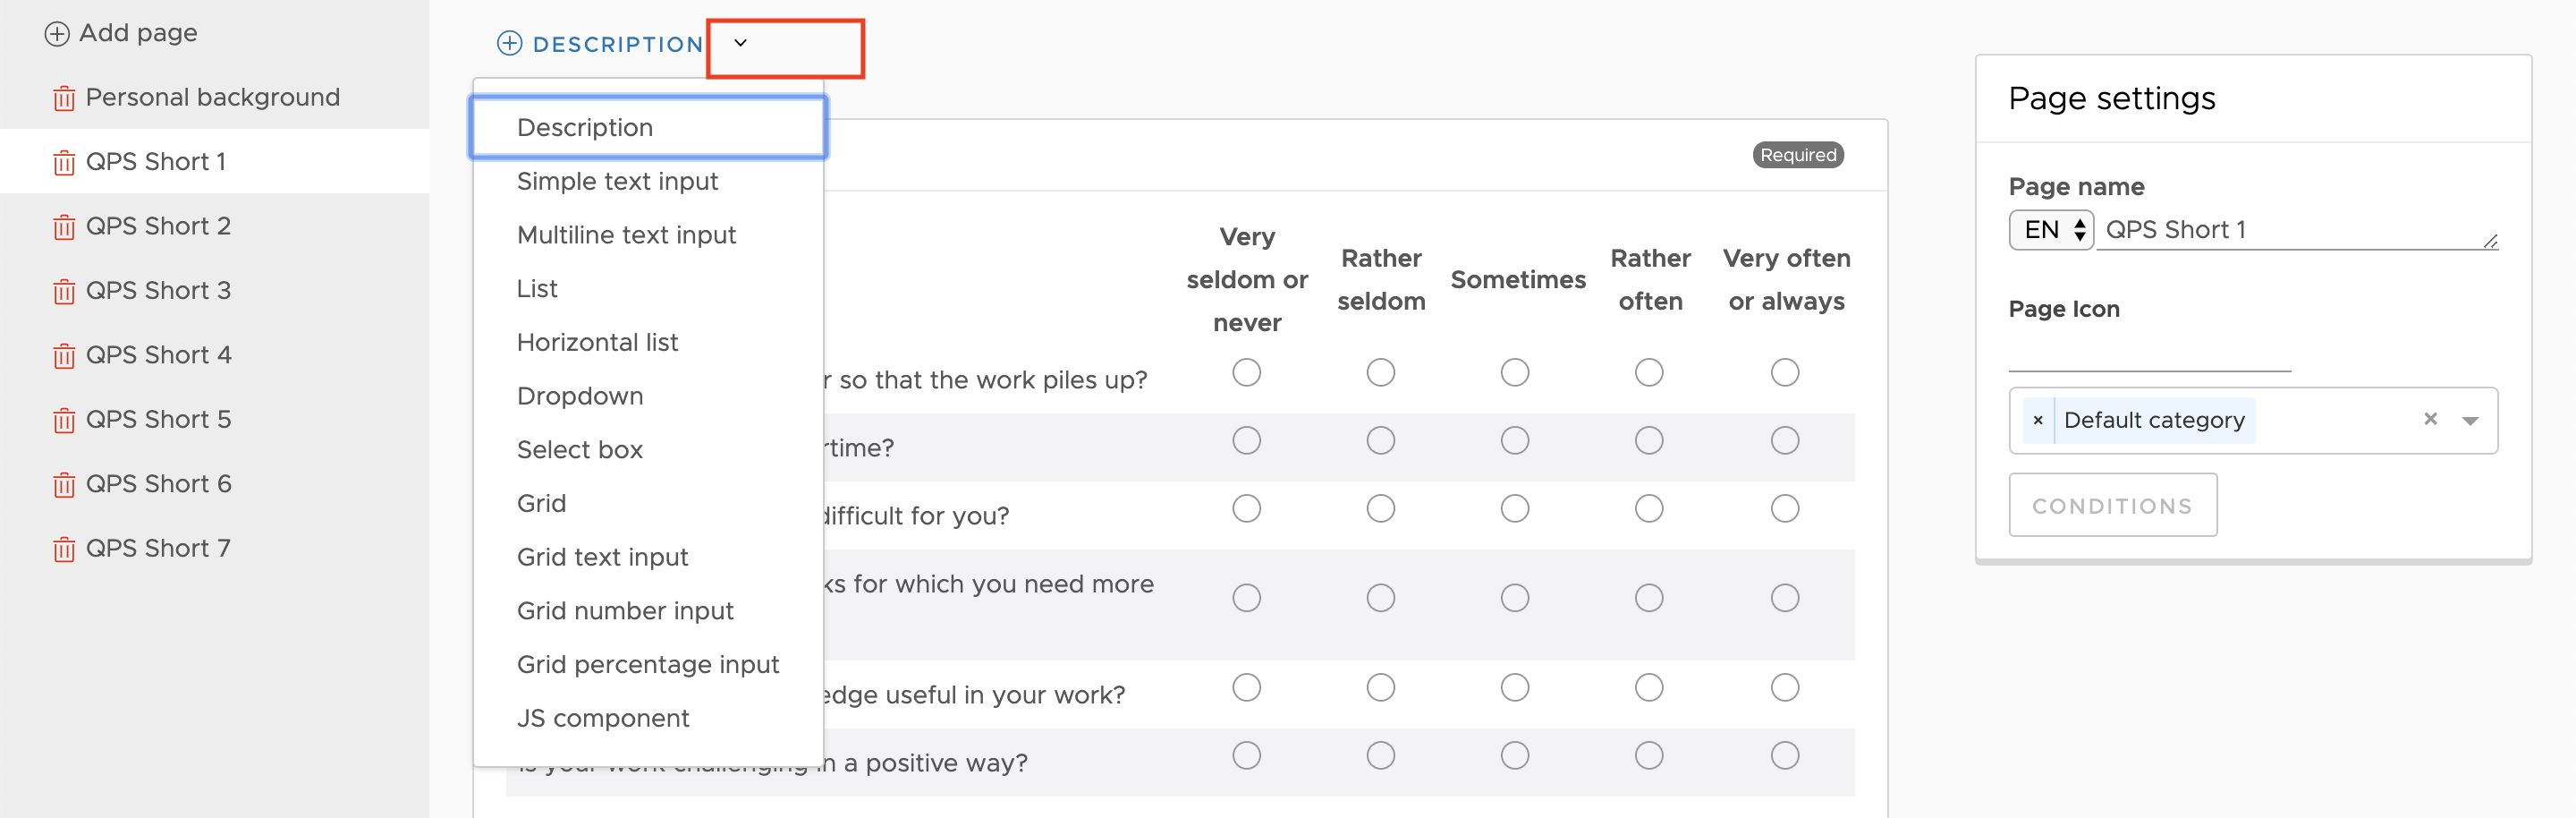
Task: Delete the Personal background page via trash icon
Action: pyautogui.click(x=64, y=98)
